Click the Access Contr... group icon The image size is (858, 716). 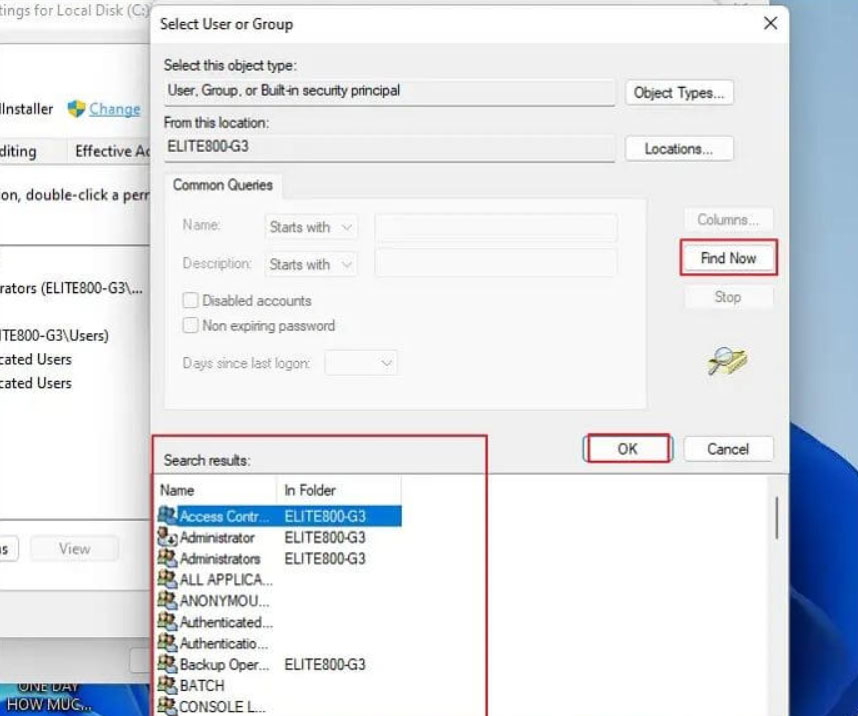click(167, 515)
